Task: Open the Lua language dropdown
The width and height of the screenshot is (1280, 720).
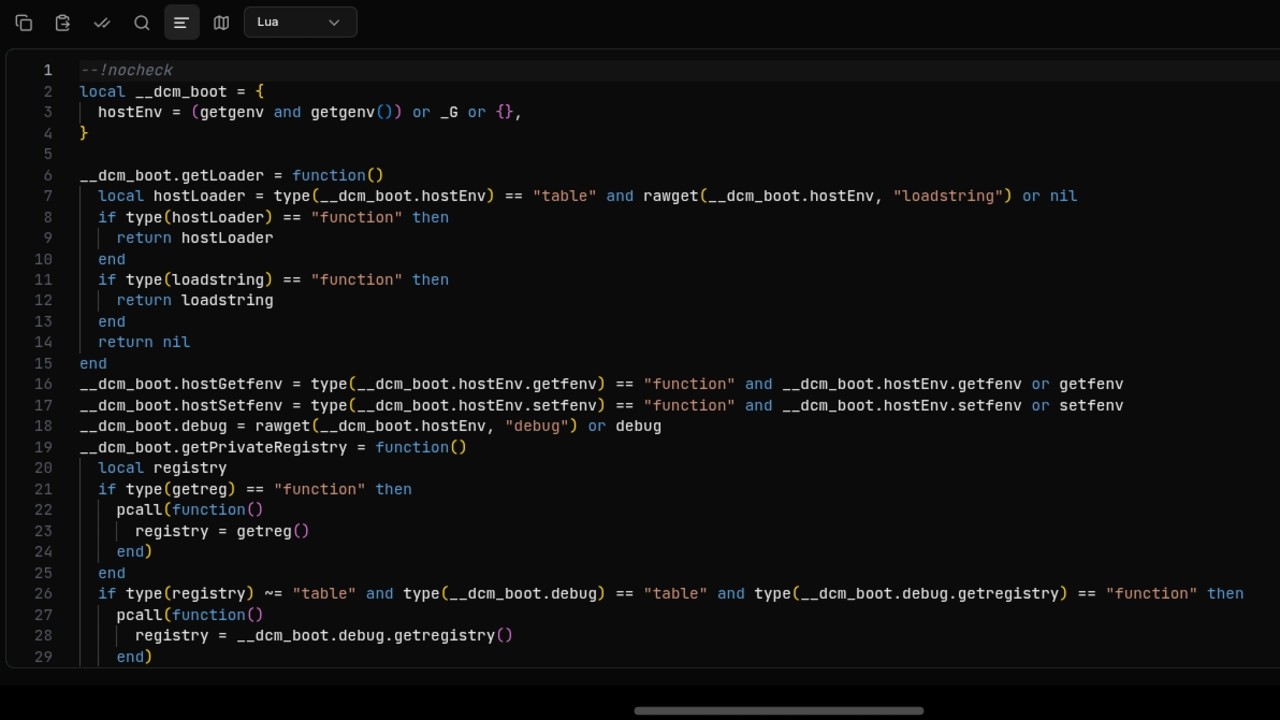Action: pos(300,22)
